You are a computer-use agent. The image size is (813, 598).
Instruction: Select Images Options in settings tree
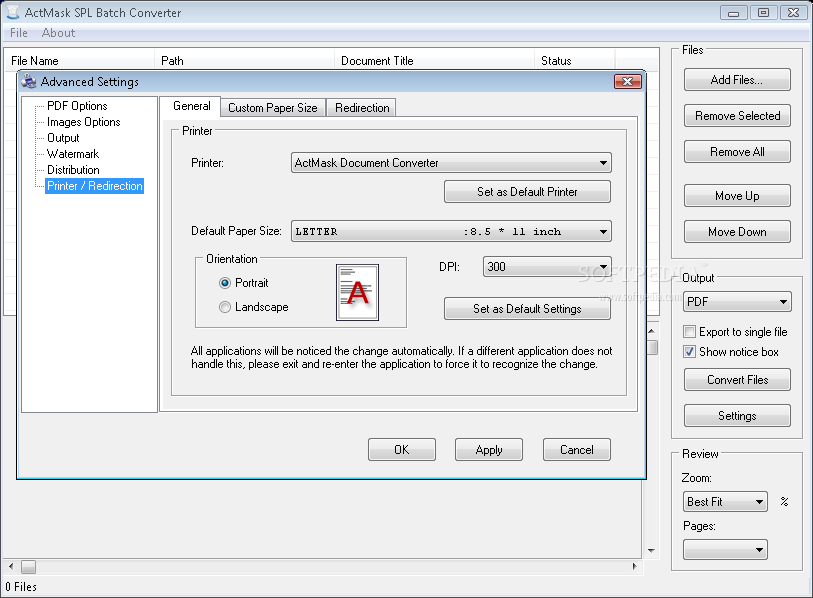[x=83, y=122]
